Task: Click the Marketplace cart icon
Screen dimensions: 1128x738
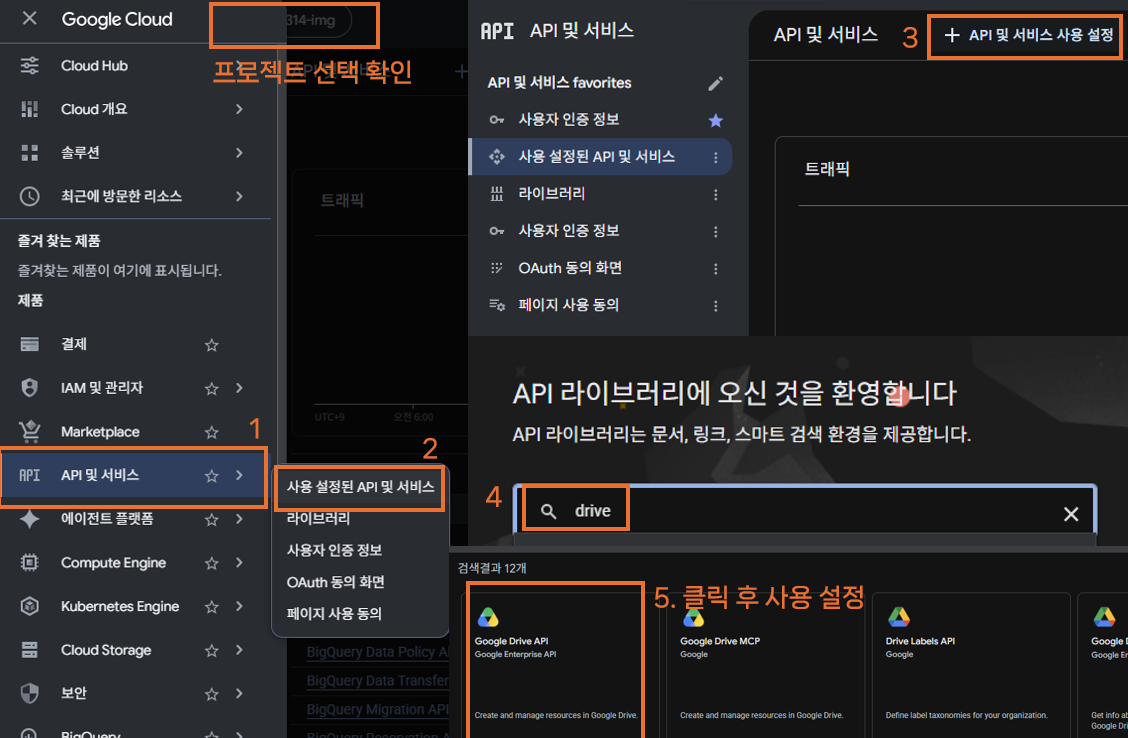Action: (x=29, y=432)
